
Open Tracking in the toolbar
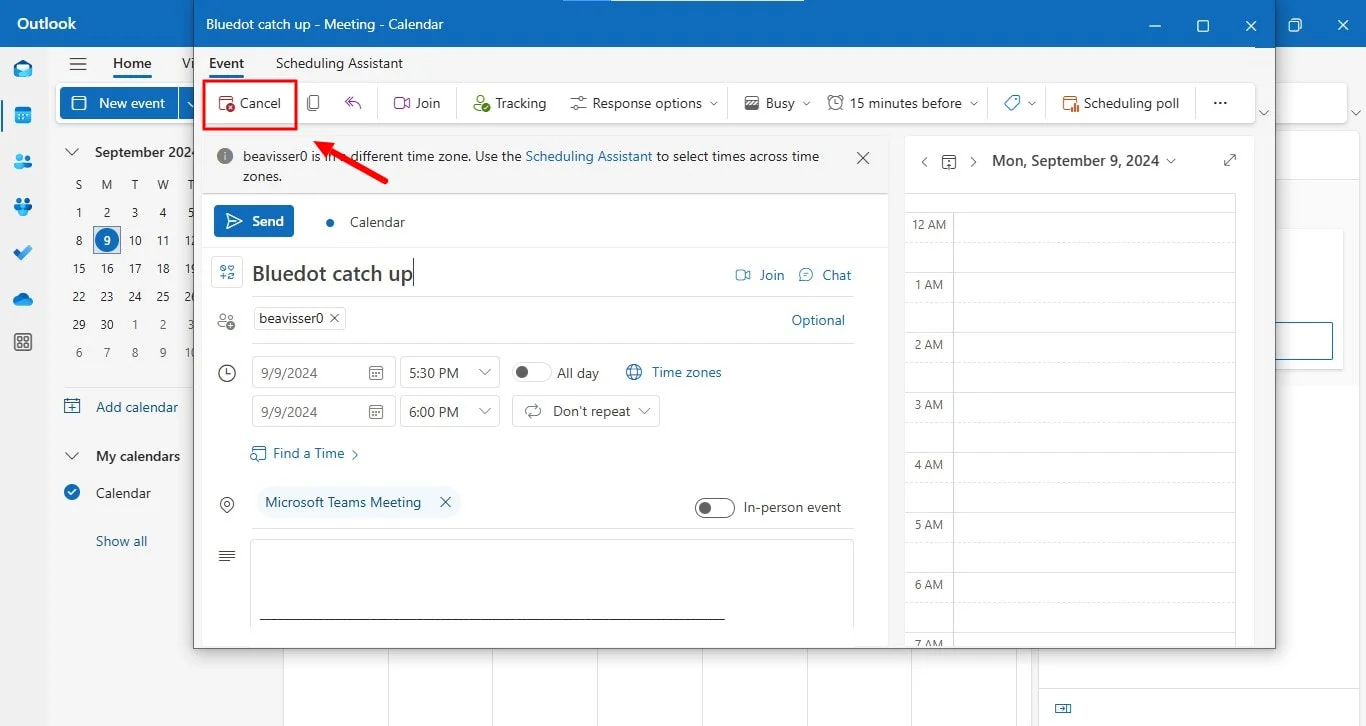pyautogui.click(x=510, y=103)
